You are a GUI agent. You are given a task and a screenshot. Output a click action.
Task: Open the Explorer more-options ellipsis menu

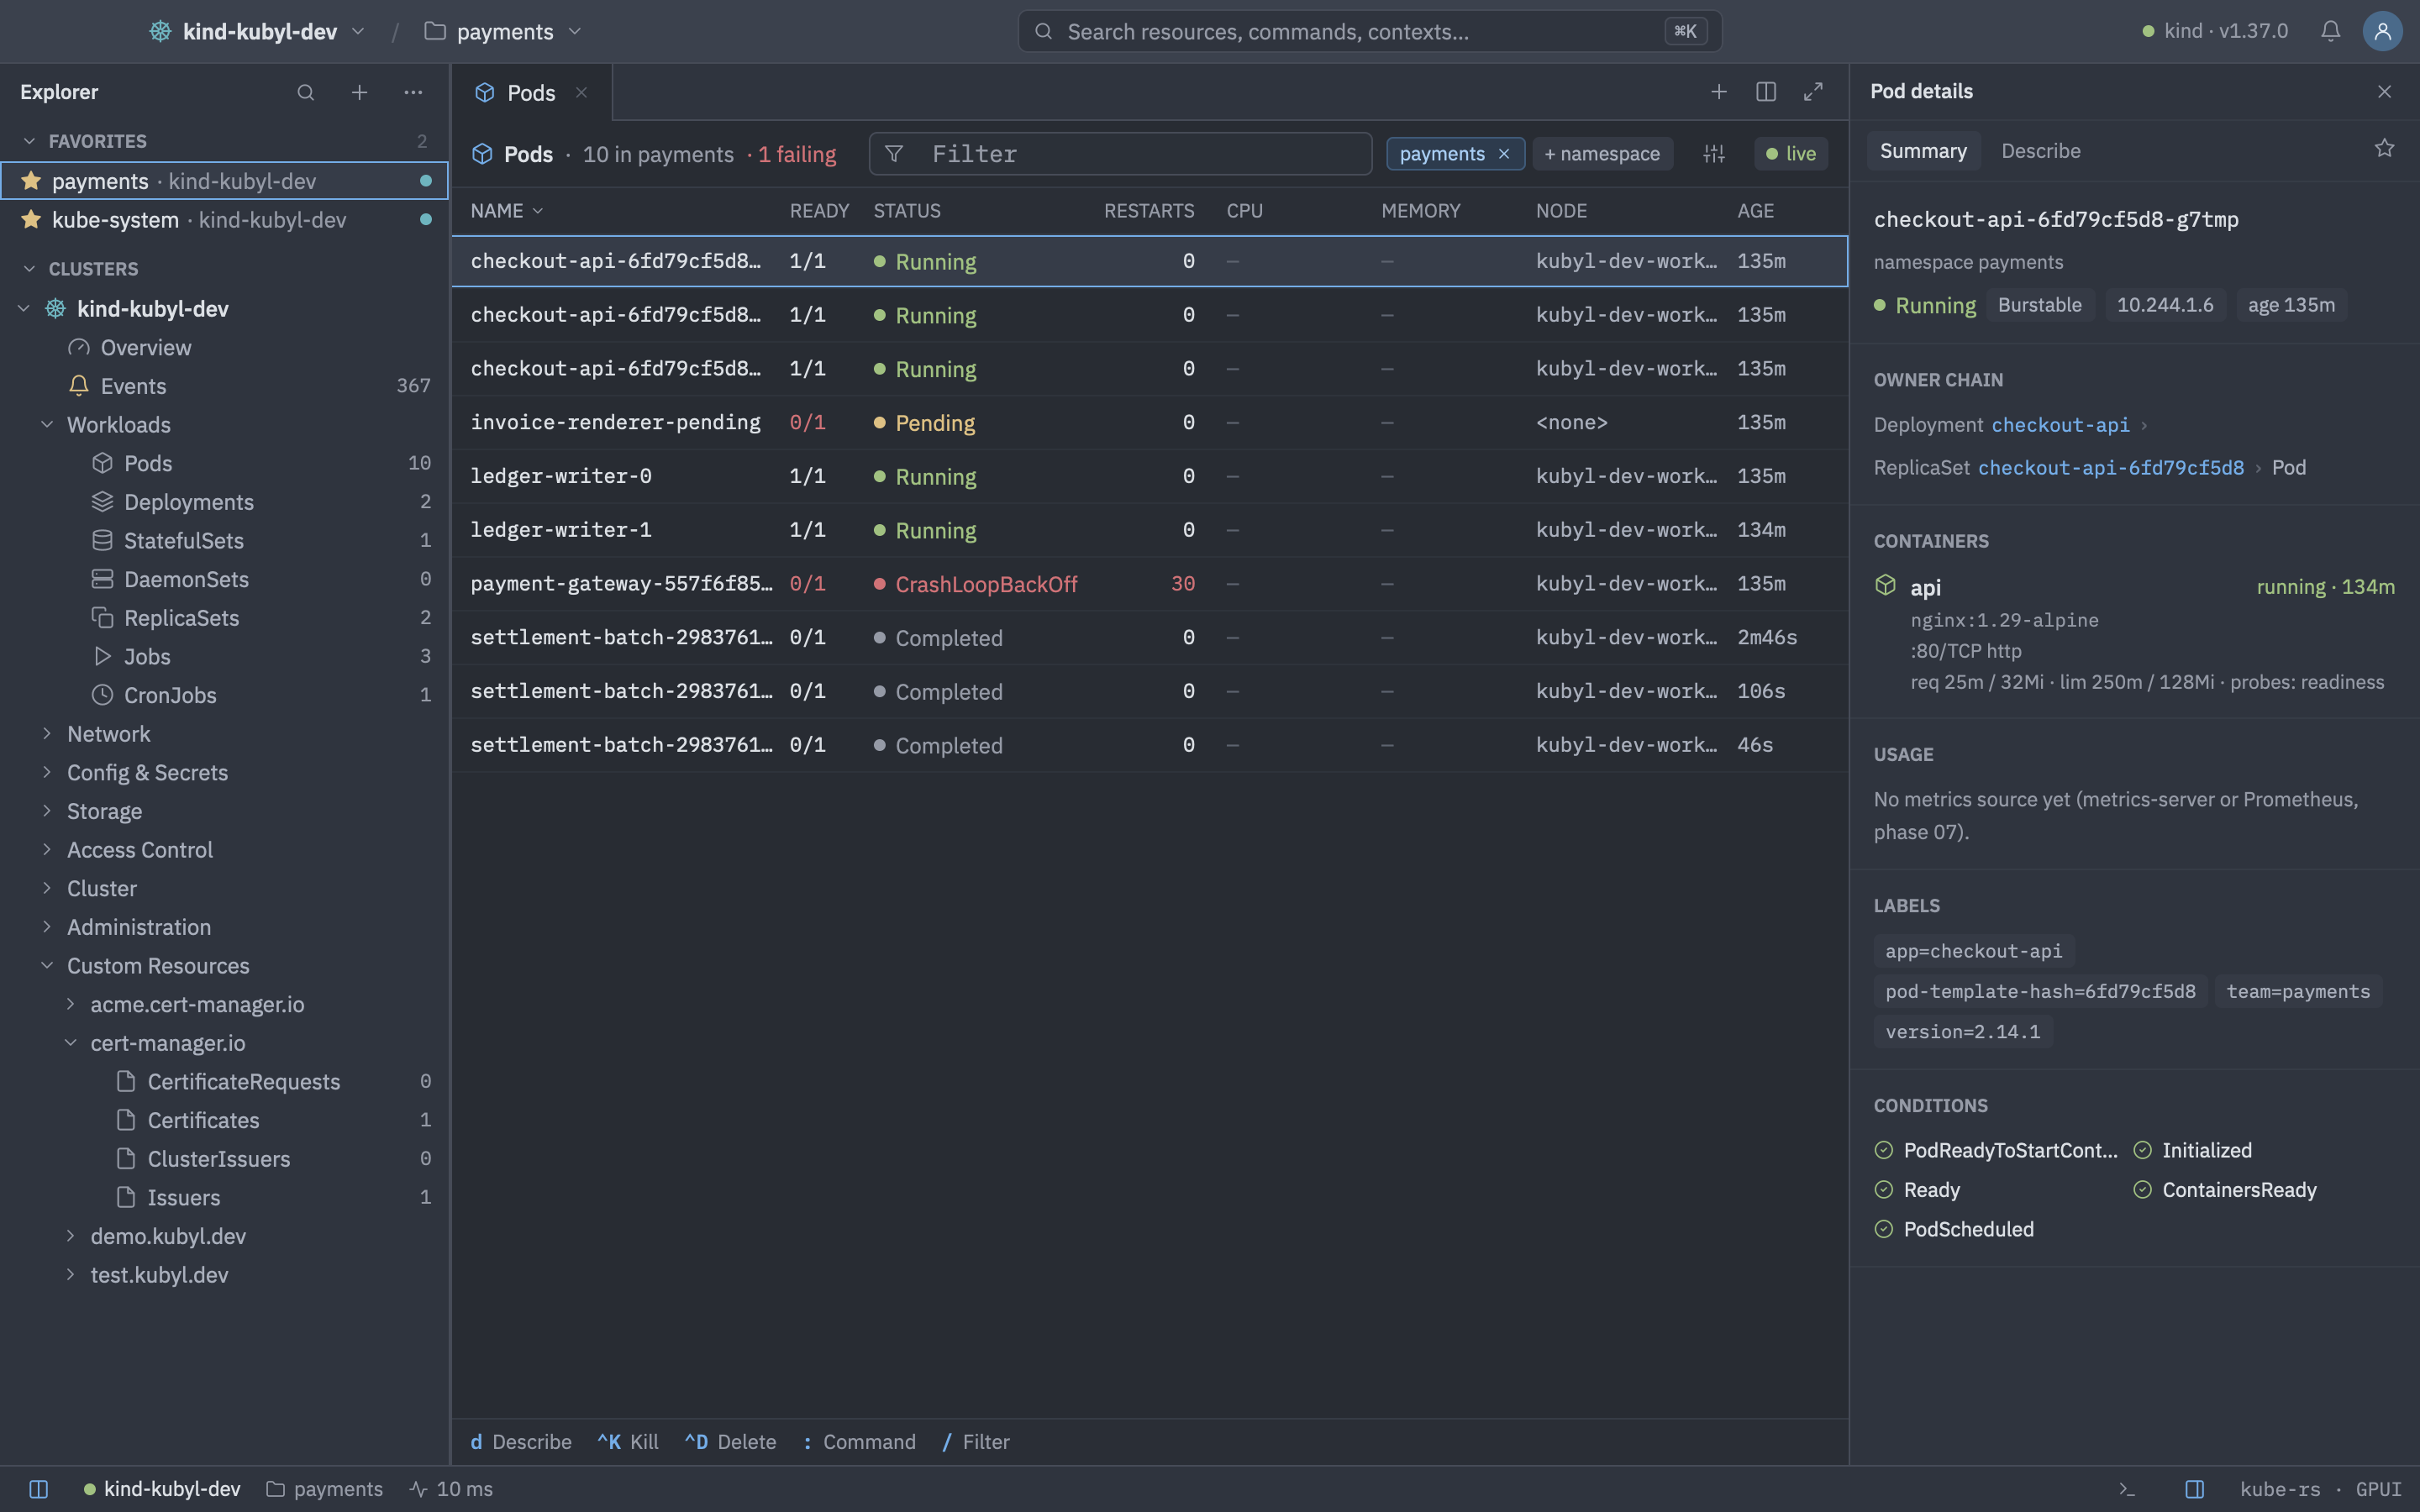pyautogui.click(x=413, y=92)
